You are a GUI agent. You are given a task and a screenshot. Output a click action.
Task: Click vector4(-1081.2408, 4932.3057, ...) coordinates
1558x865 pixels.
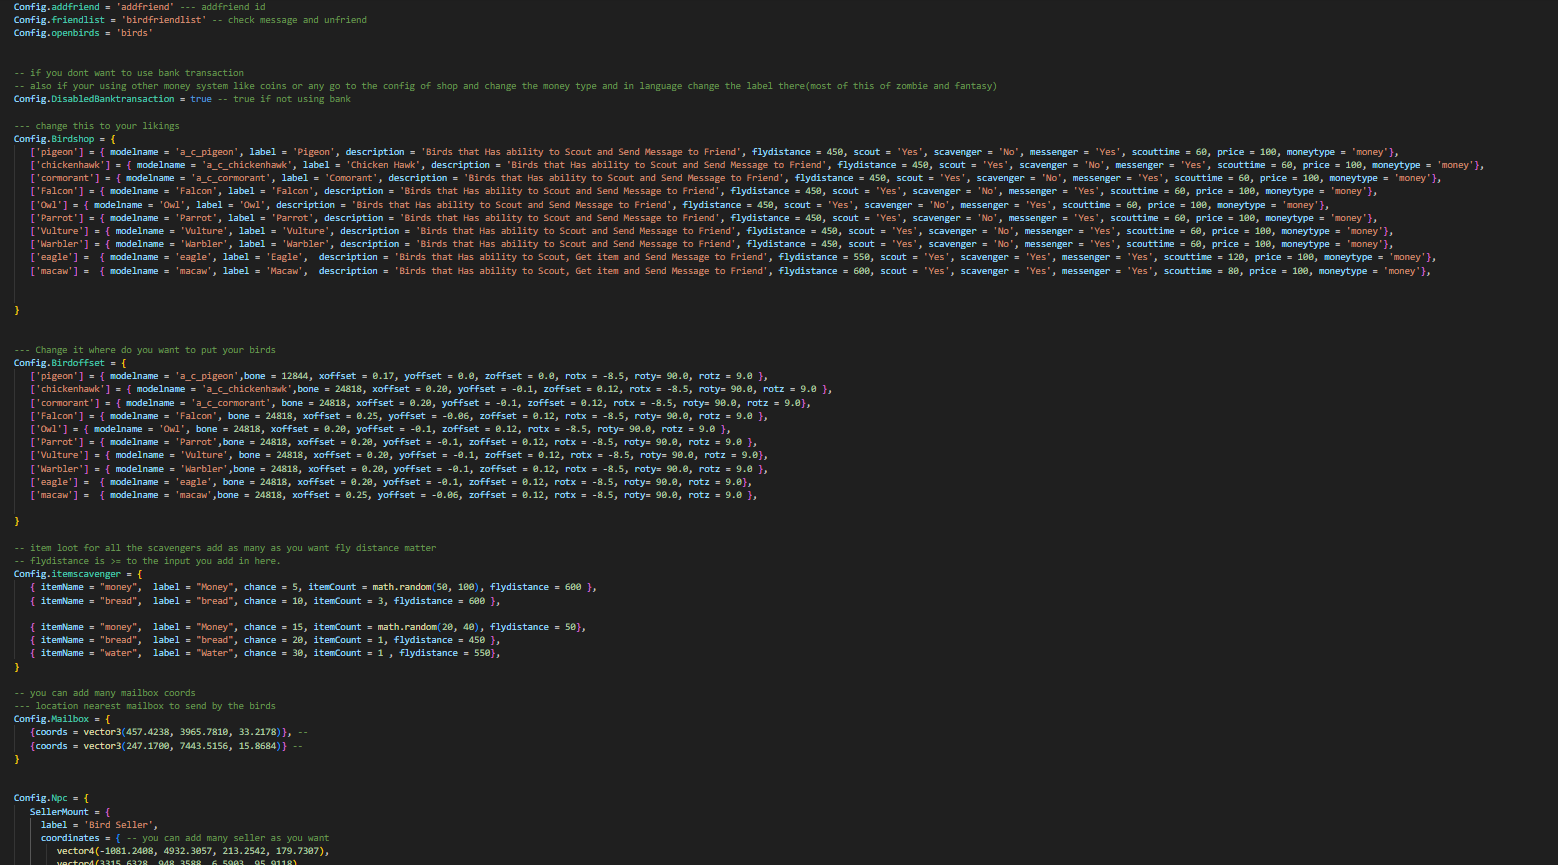pos(191,851)
